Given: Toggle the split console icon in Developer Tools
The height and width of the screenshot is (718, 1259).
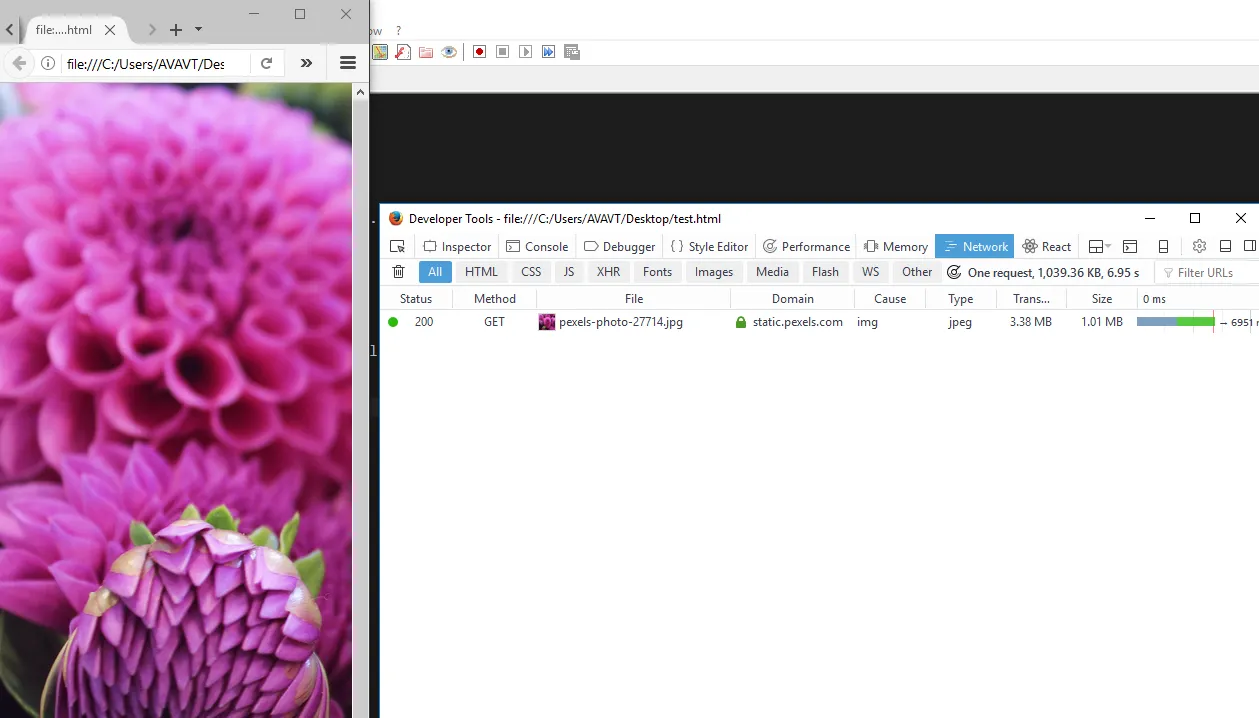Looking at the screenshot, I should point(1130,246).
